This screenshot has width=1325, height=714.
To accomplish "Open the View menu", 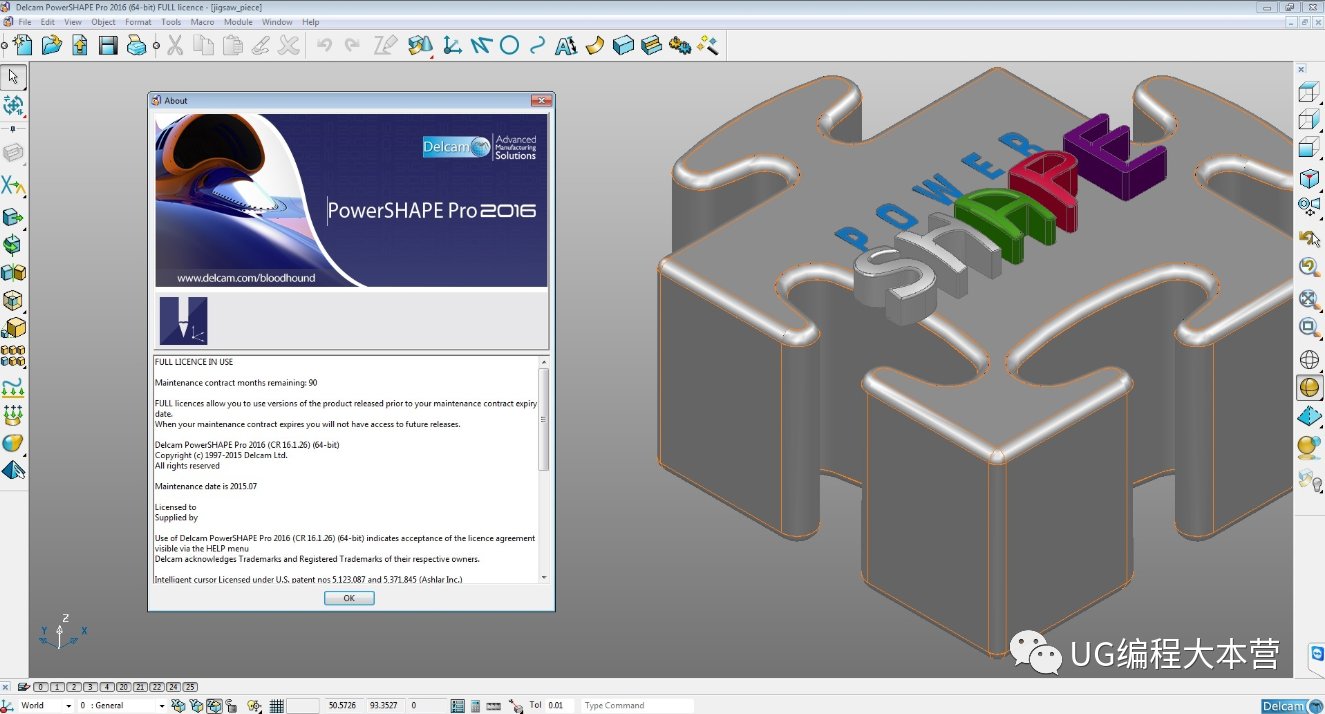I will [x=73, y=22].
